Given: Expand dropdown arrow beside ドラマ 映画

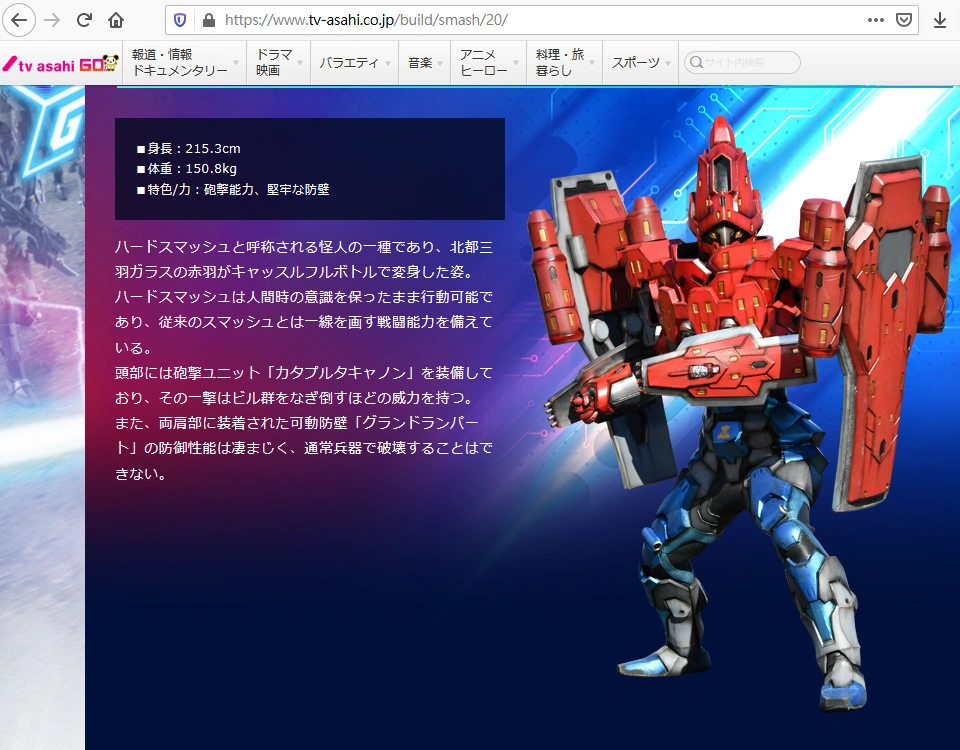Looking at the screenshot, I should coord(300,63).
